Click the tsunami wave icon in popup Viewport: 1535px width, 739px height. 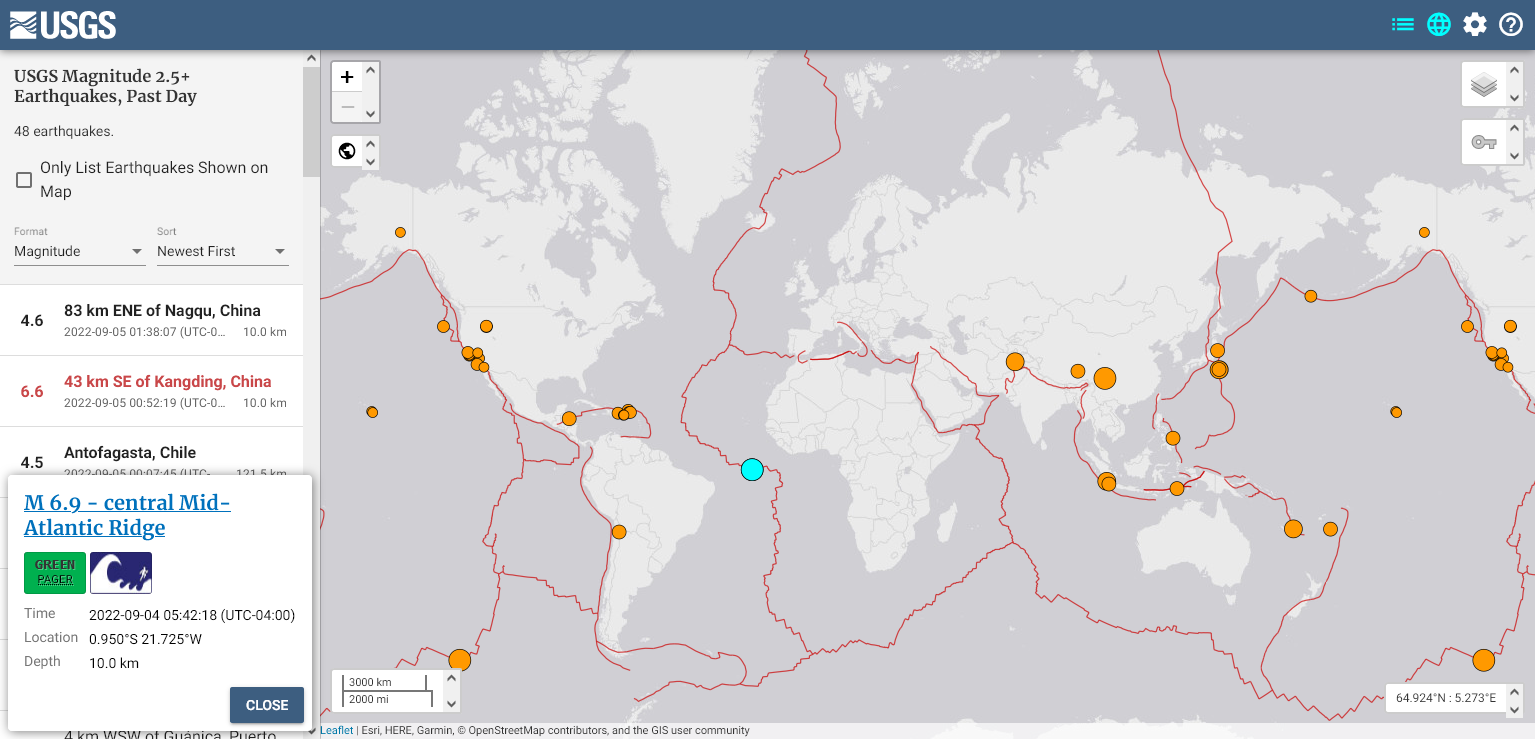(121, 573)
